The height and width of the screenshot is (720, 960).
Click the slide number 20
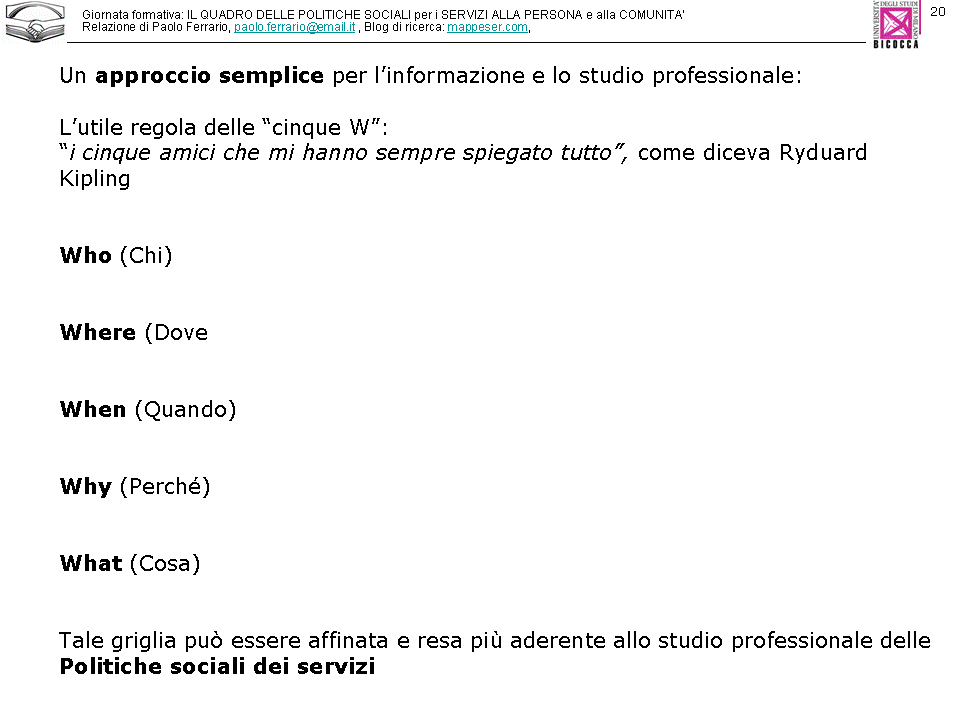point(937,11)
